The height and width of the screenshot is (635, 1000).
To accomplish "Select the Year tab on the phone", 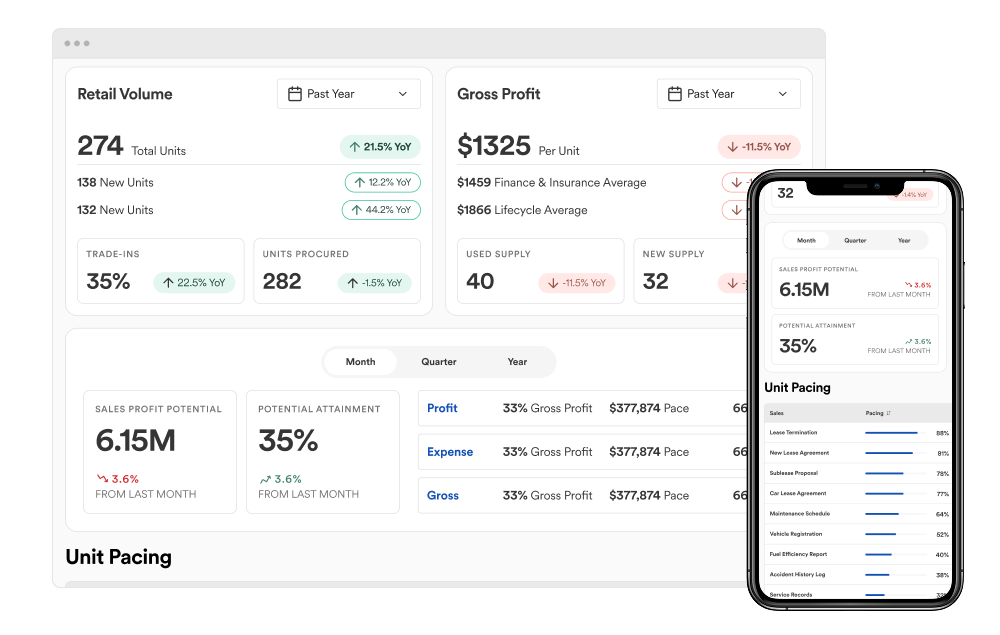I will 904,241.
